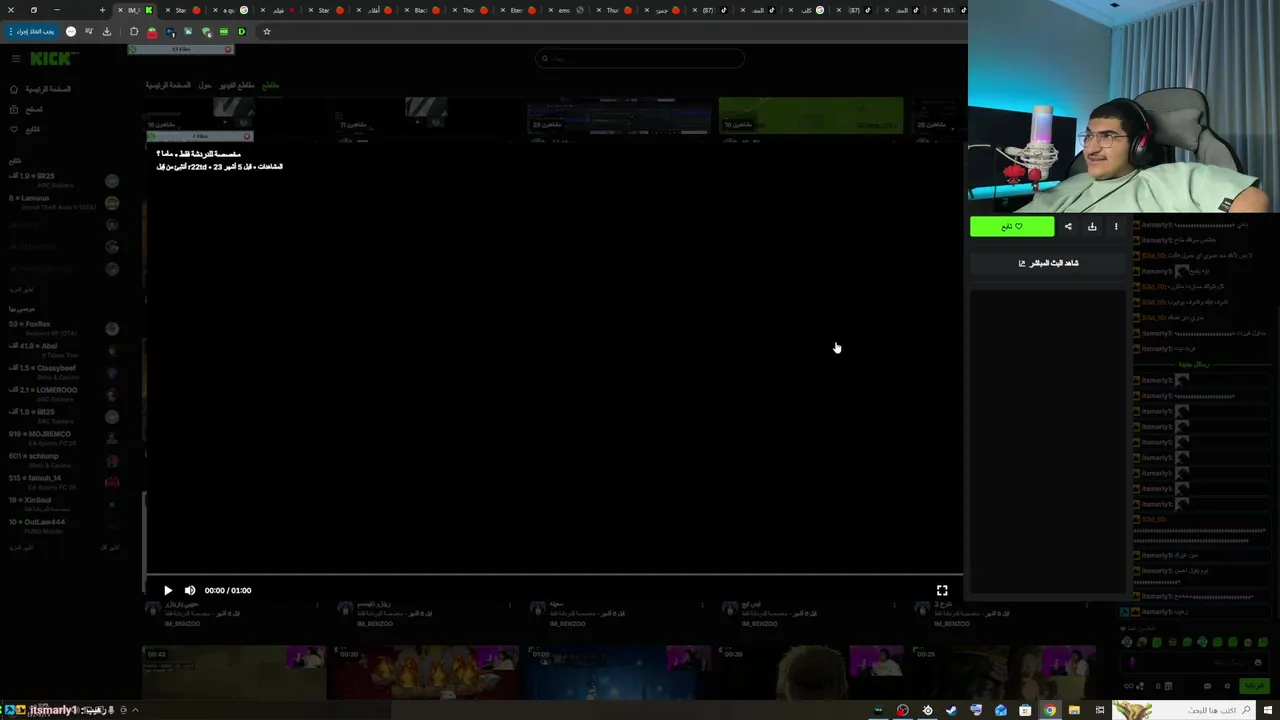Image resolution: width=1280 pixels, height=720 pixels.
Task: Focus the Kick search field
Action: pyautogui.click(x=640, y=59)
